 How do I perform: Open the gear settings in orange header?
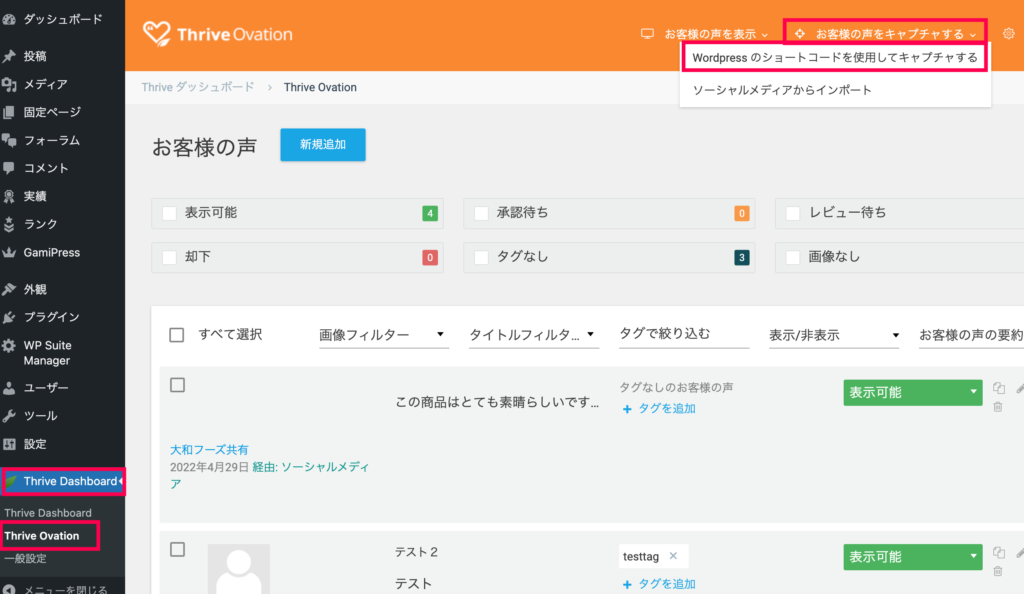point(1009,33)
